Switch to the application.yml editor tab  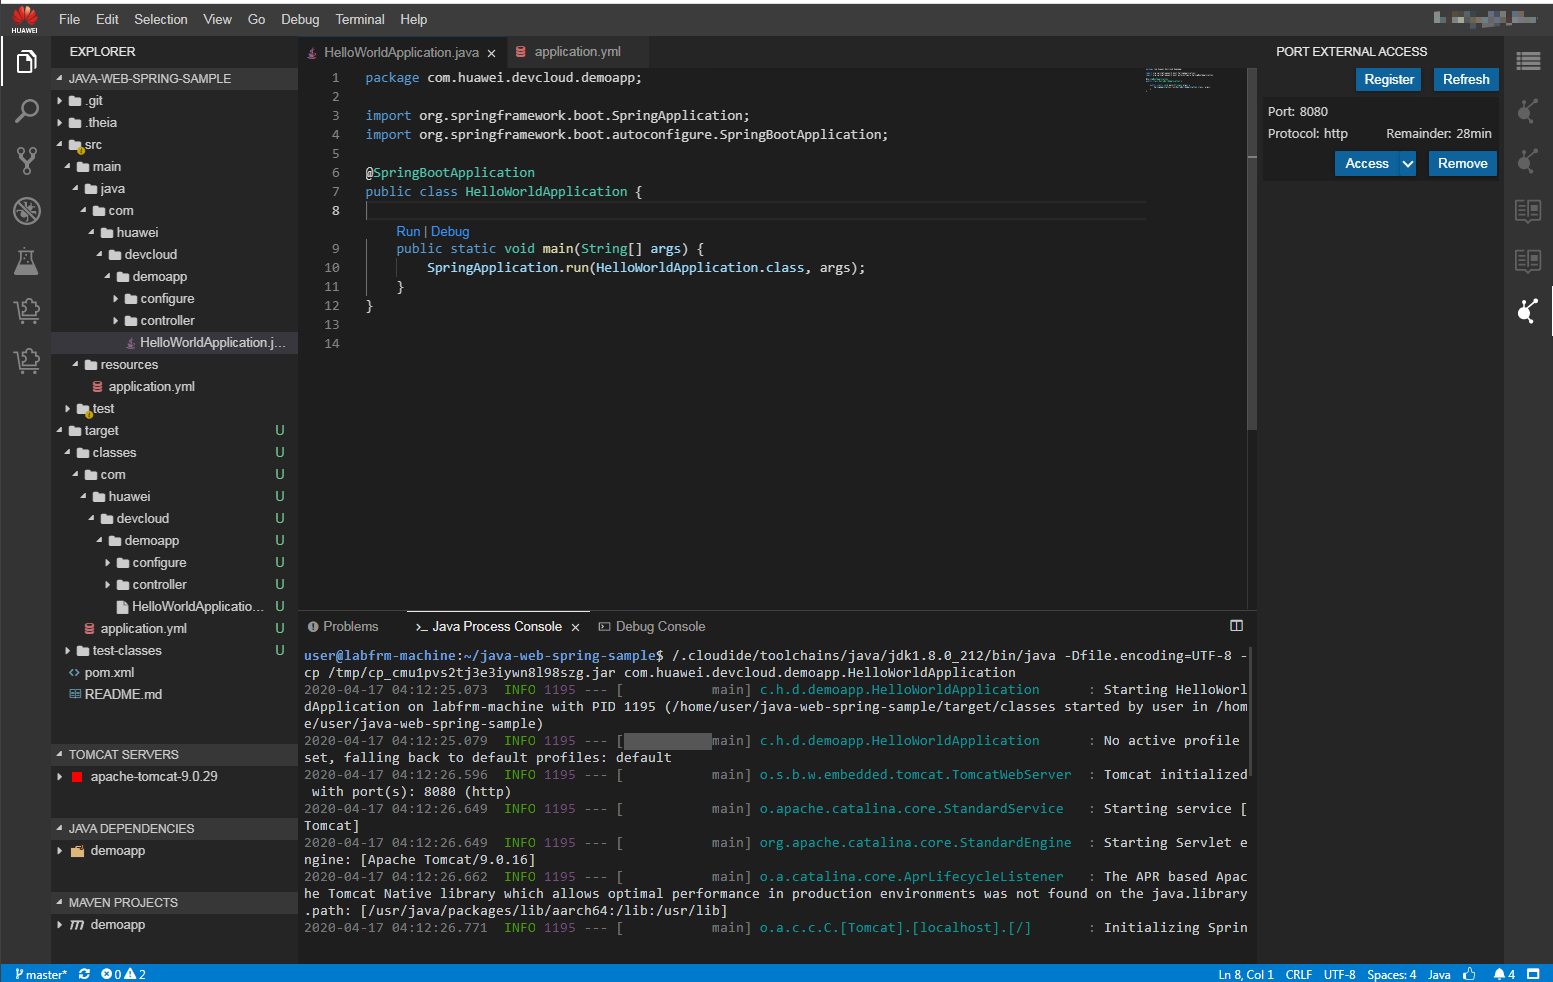point(577,52)
